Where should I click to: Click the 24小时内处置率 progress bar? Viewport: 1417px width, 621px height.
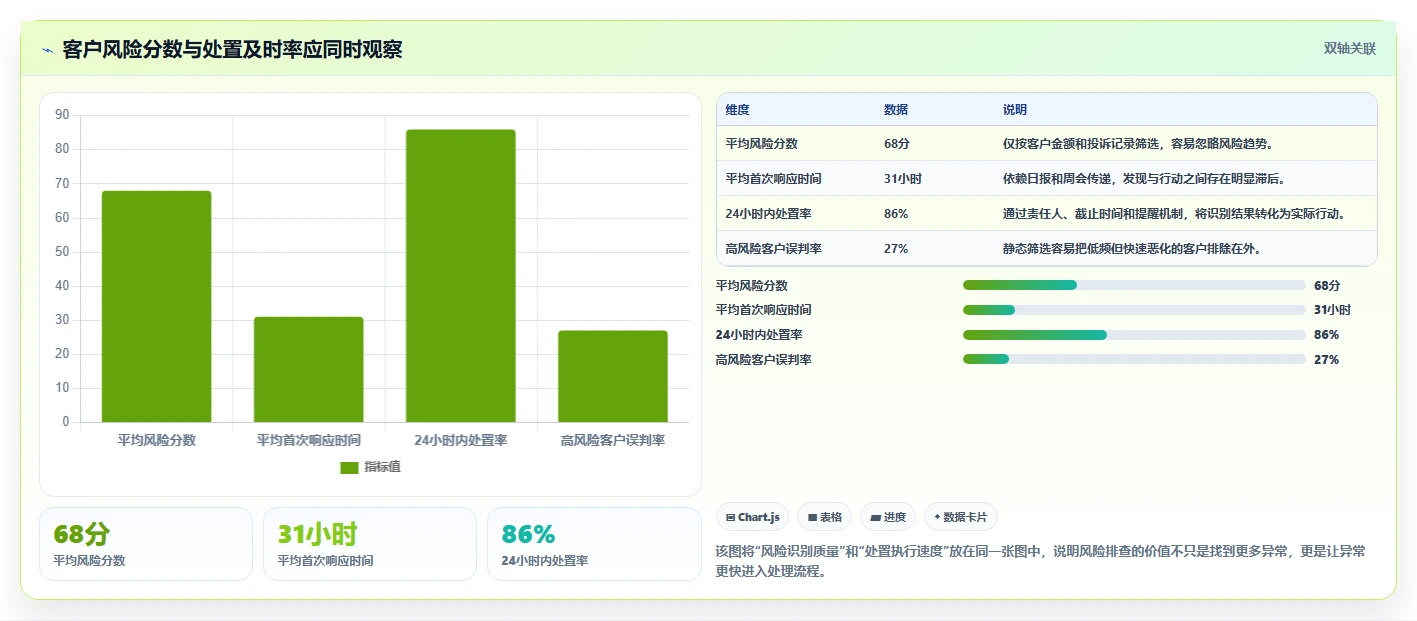1134,334
